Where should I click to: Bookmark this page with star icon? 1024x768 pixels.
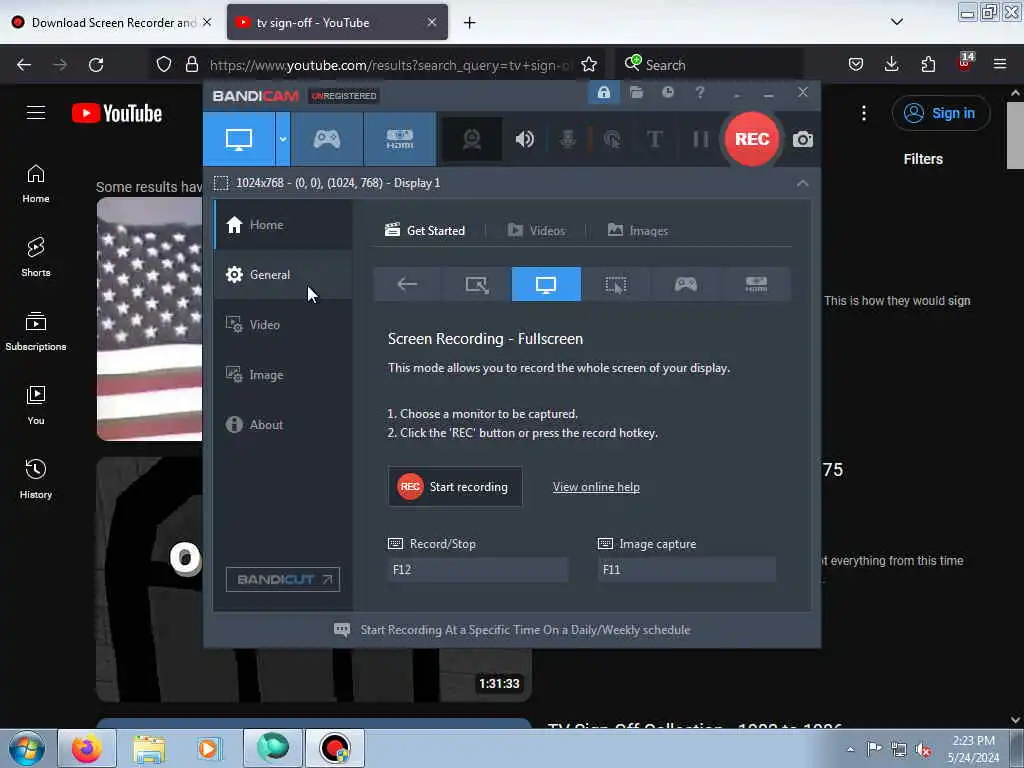tap(589, 65)
